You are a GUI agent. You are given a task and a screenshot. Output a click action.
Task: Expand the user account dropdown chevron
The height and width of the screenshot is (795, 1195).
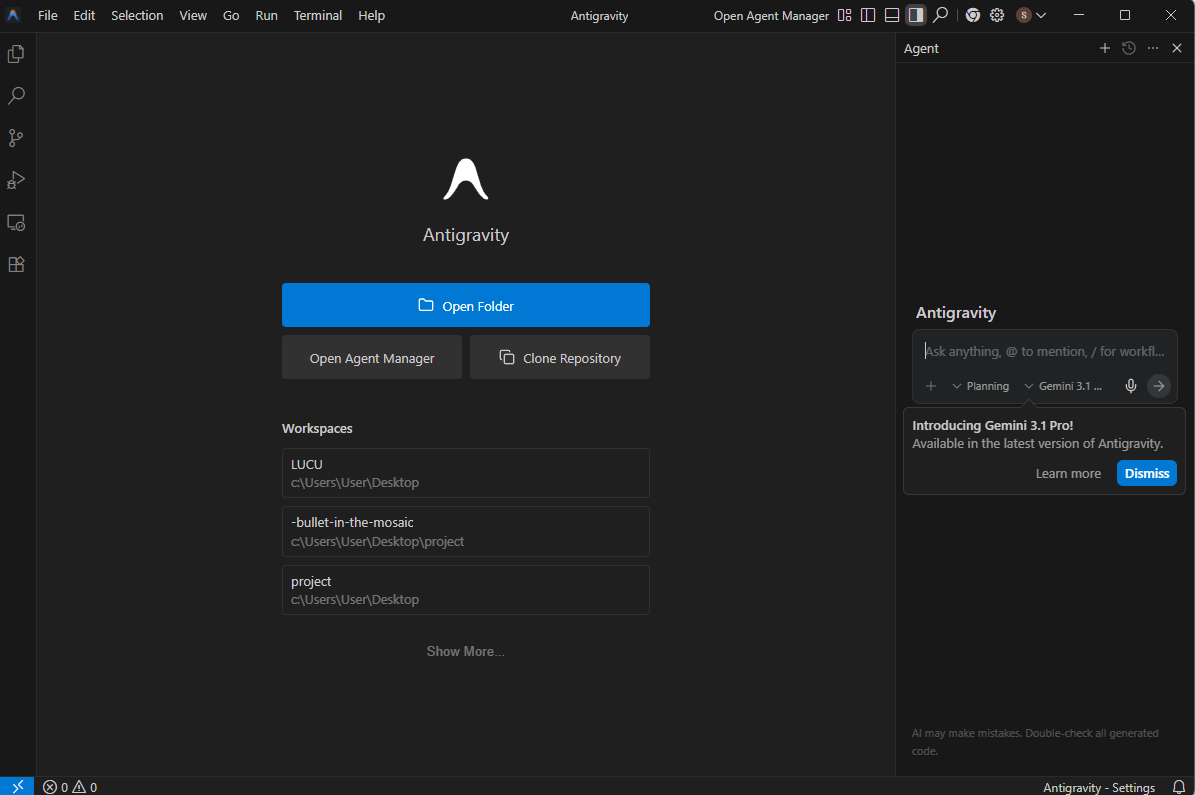pos(1041,15)
